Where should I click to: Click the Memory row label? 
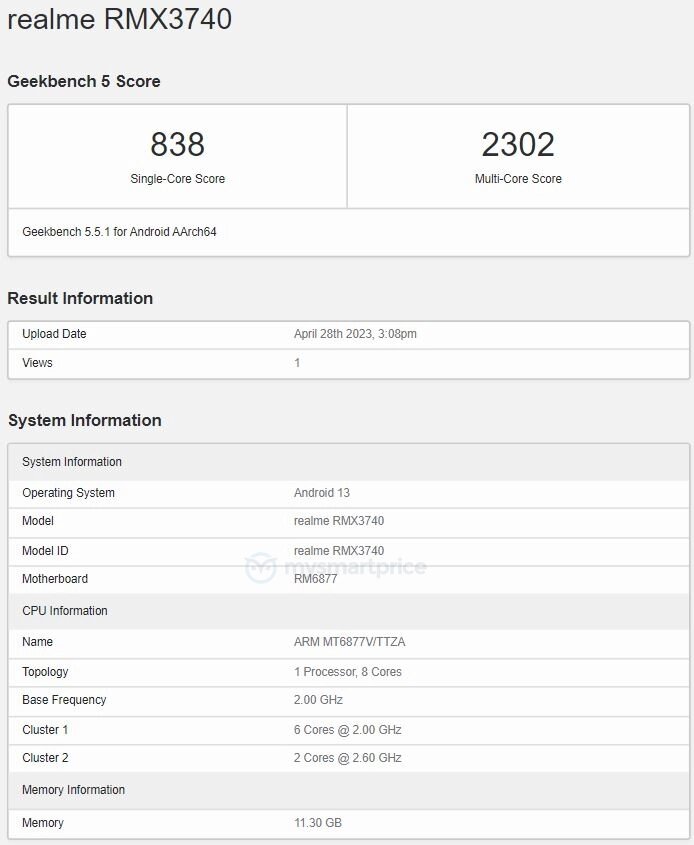pyautogui.click(x=43, y=823)
